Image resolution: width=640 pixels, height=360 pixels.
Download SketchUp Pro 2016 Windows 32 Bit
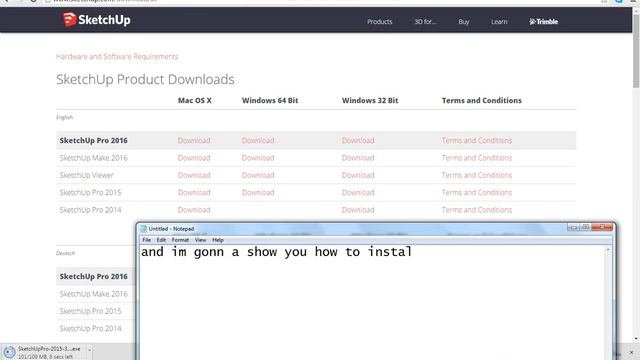click(x=358, y=140)
